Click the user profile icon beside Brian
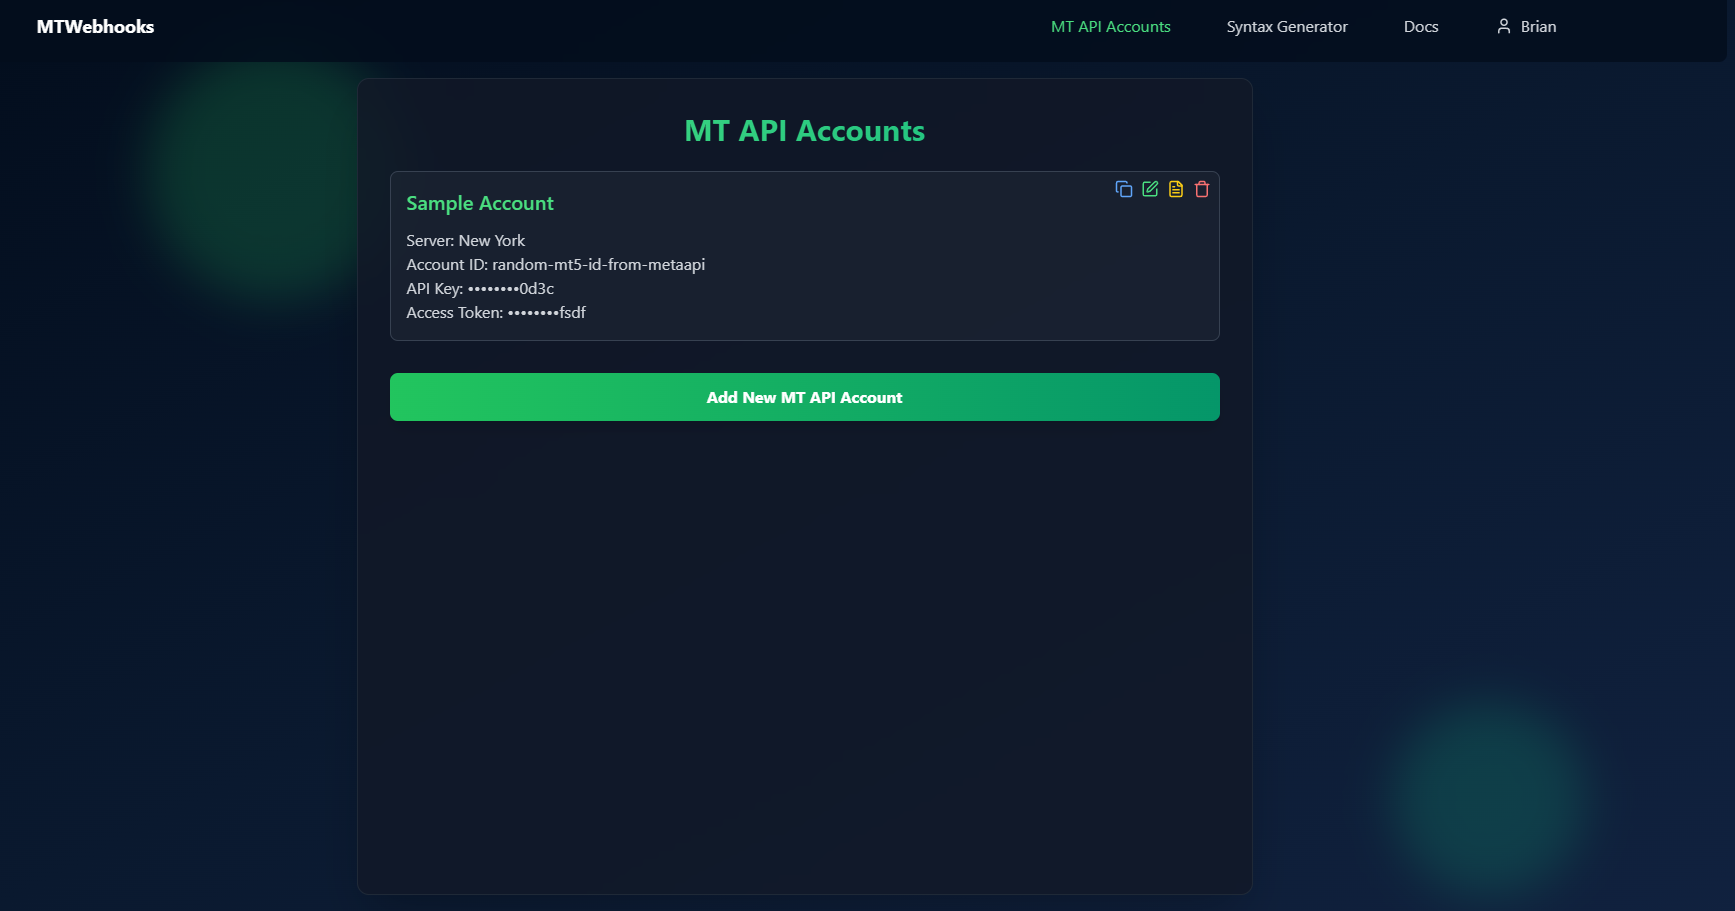Screen dimensions: 1735x911 click(1503, 27)
